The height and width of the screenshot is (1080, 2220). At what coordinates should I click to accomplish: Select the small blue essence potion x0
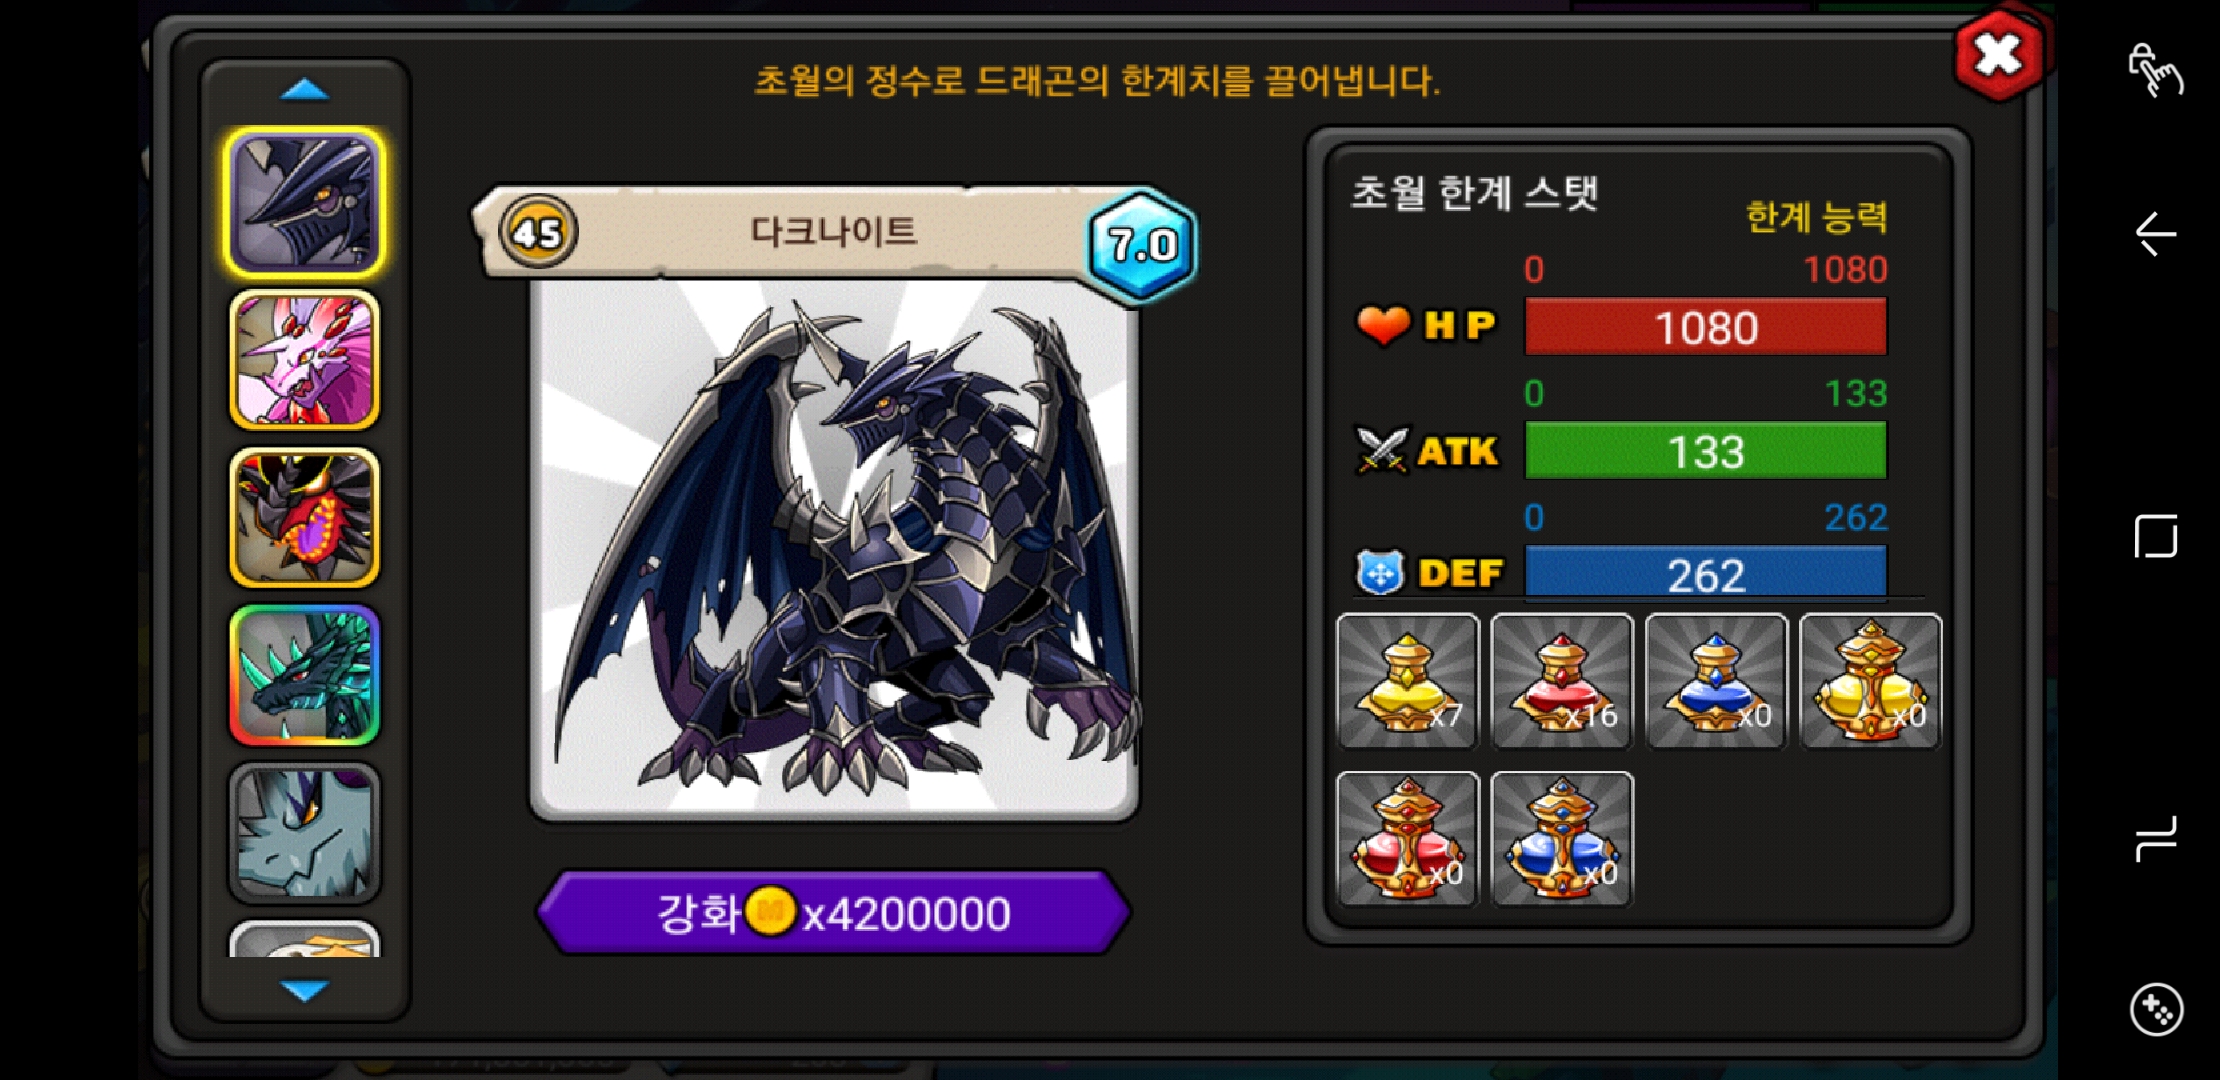click(x=1716, y=681)
